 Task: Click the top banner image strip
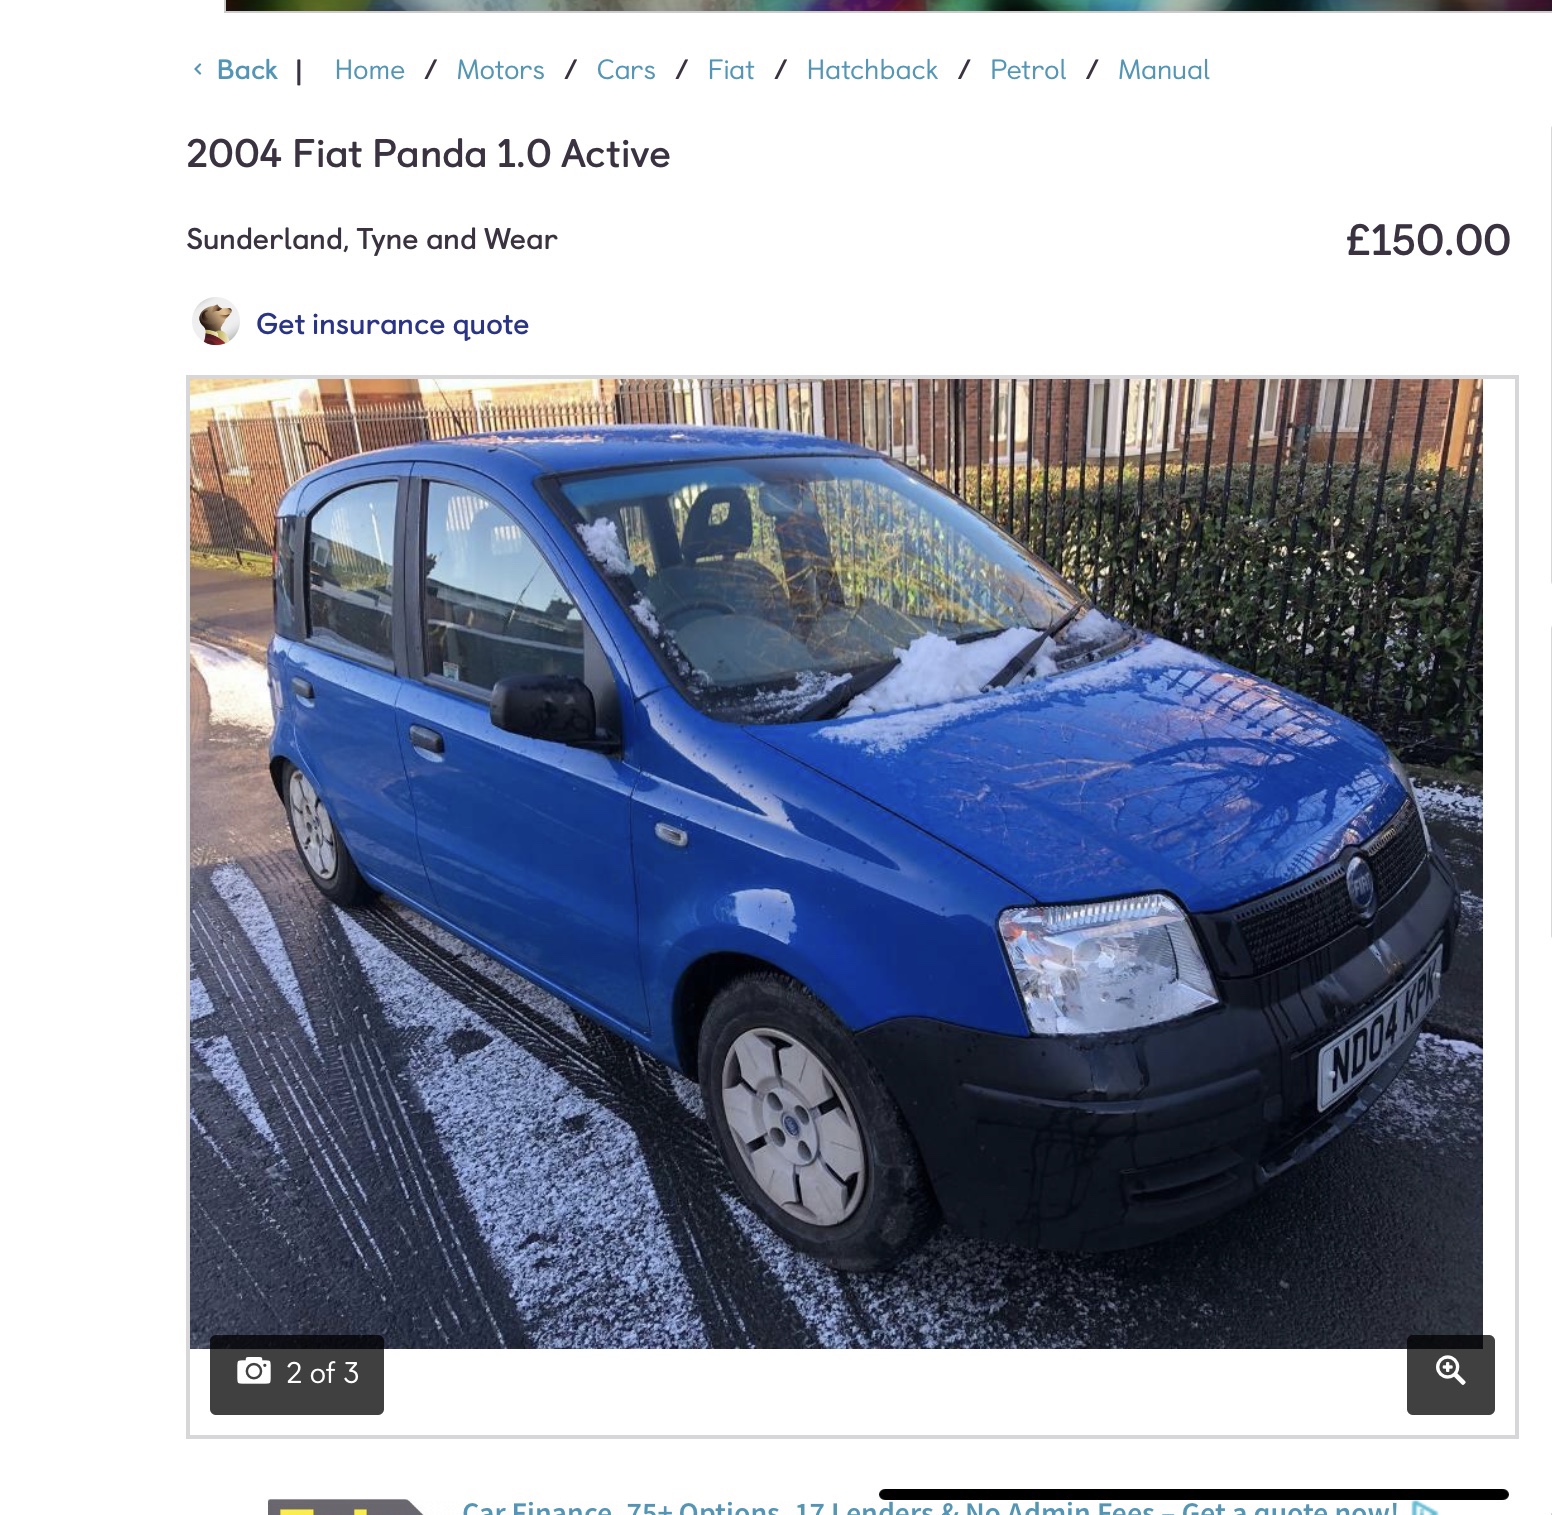point(889,5)
